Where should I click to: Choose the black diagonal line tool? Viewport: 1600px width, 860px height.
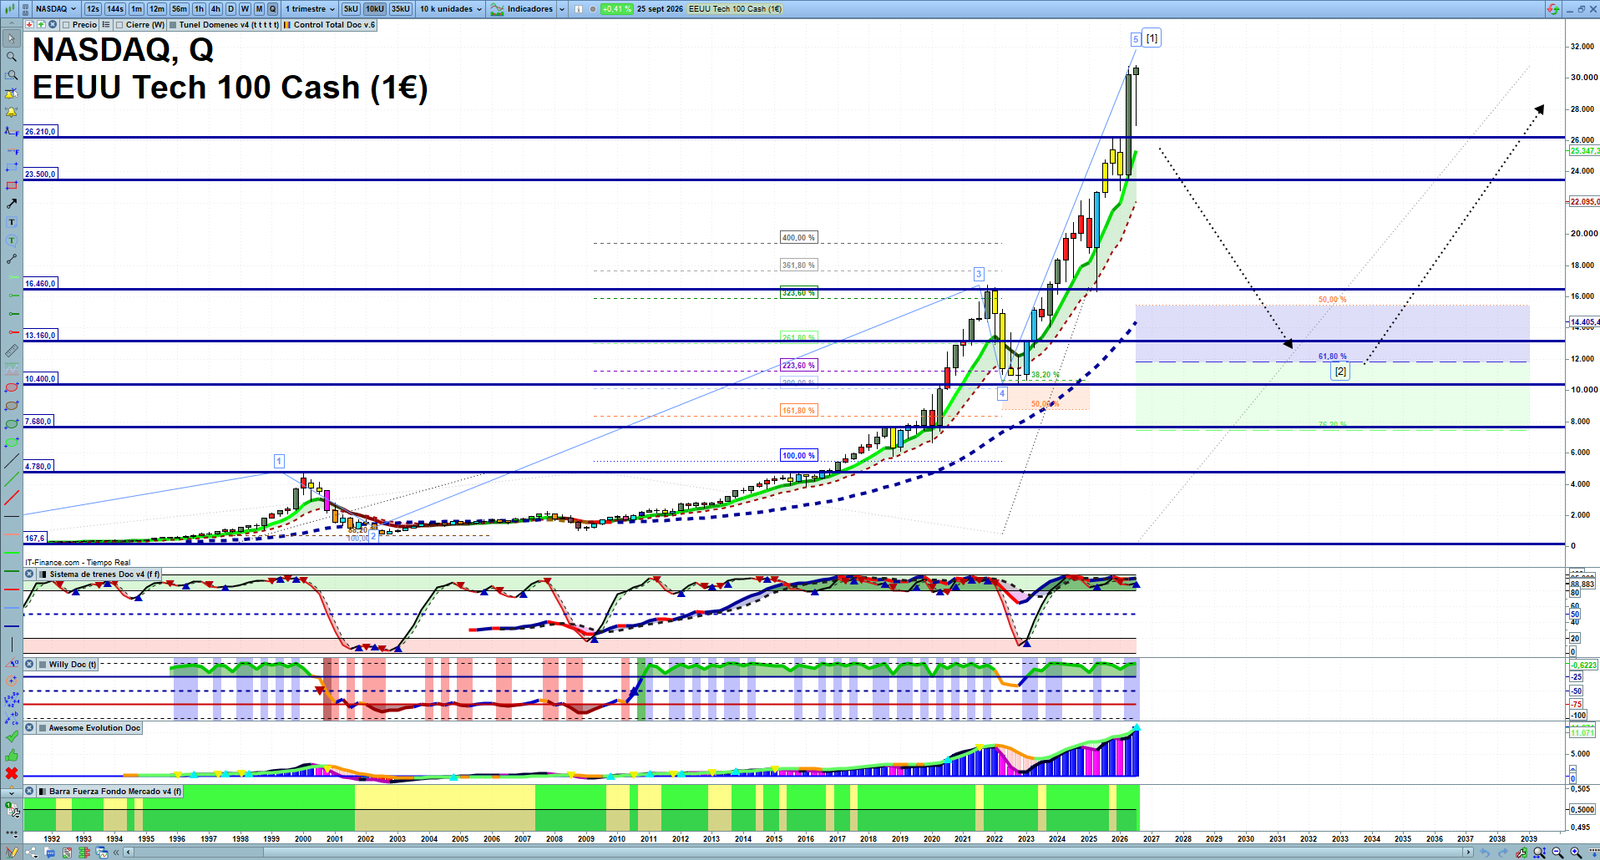[11, 461]
